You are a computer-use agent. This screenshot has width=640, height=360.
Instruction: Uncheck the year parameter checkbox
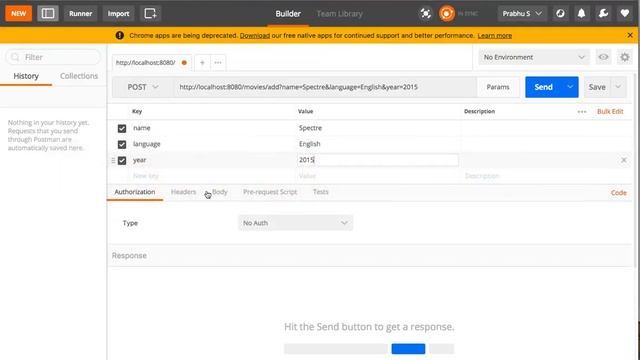(x=122, y=160)
